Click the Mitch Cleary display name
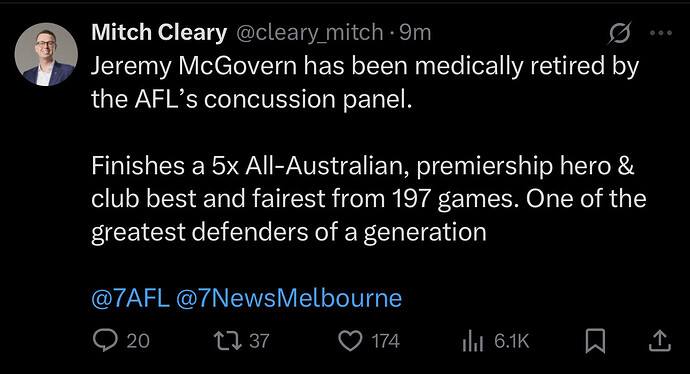The width and height of the screenshot is (690, 374). pyautogui.click(x=159, y=33)
